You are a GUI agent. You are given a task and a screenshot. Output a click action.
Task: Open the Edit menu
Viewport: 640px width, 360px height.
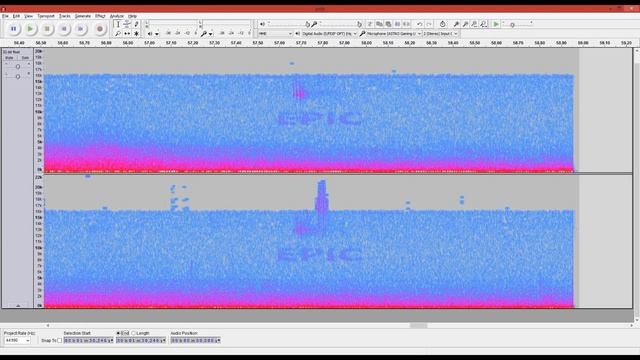[x=16, y=16]
